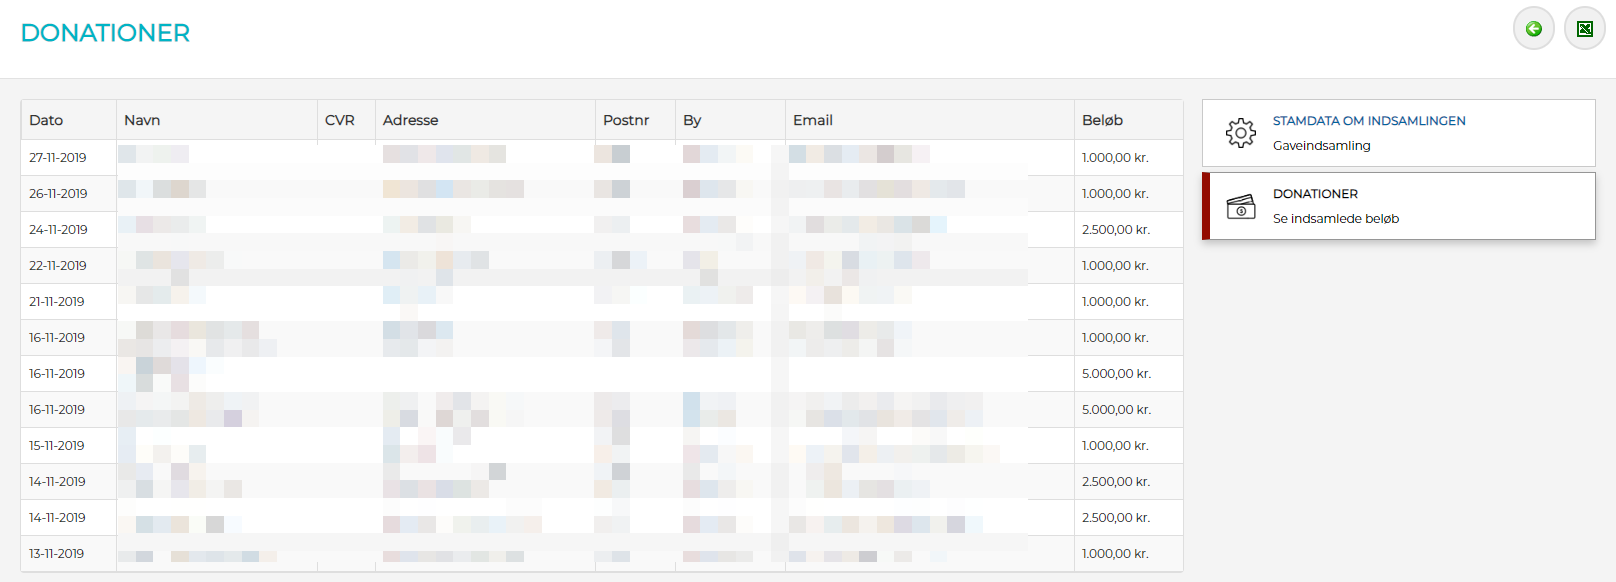Click the Postnr column header

(x=626, y=120)
